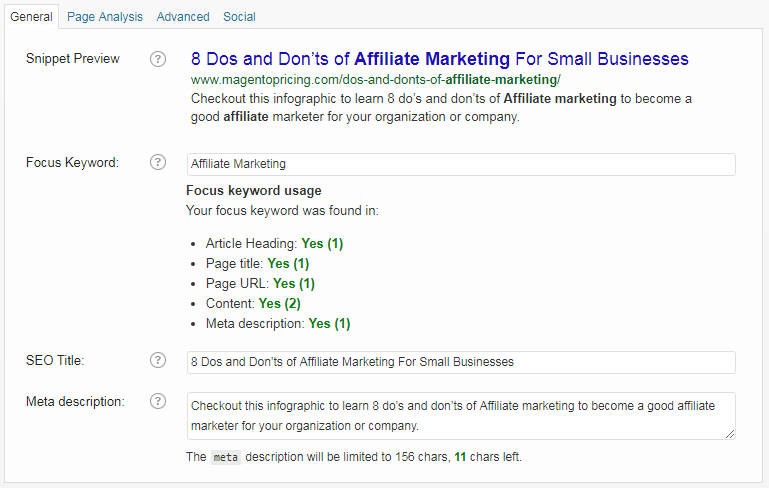Screen dimensions: 769x488
Task: Open the Page Analysis tab
Action: click(105, 17)
